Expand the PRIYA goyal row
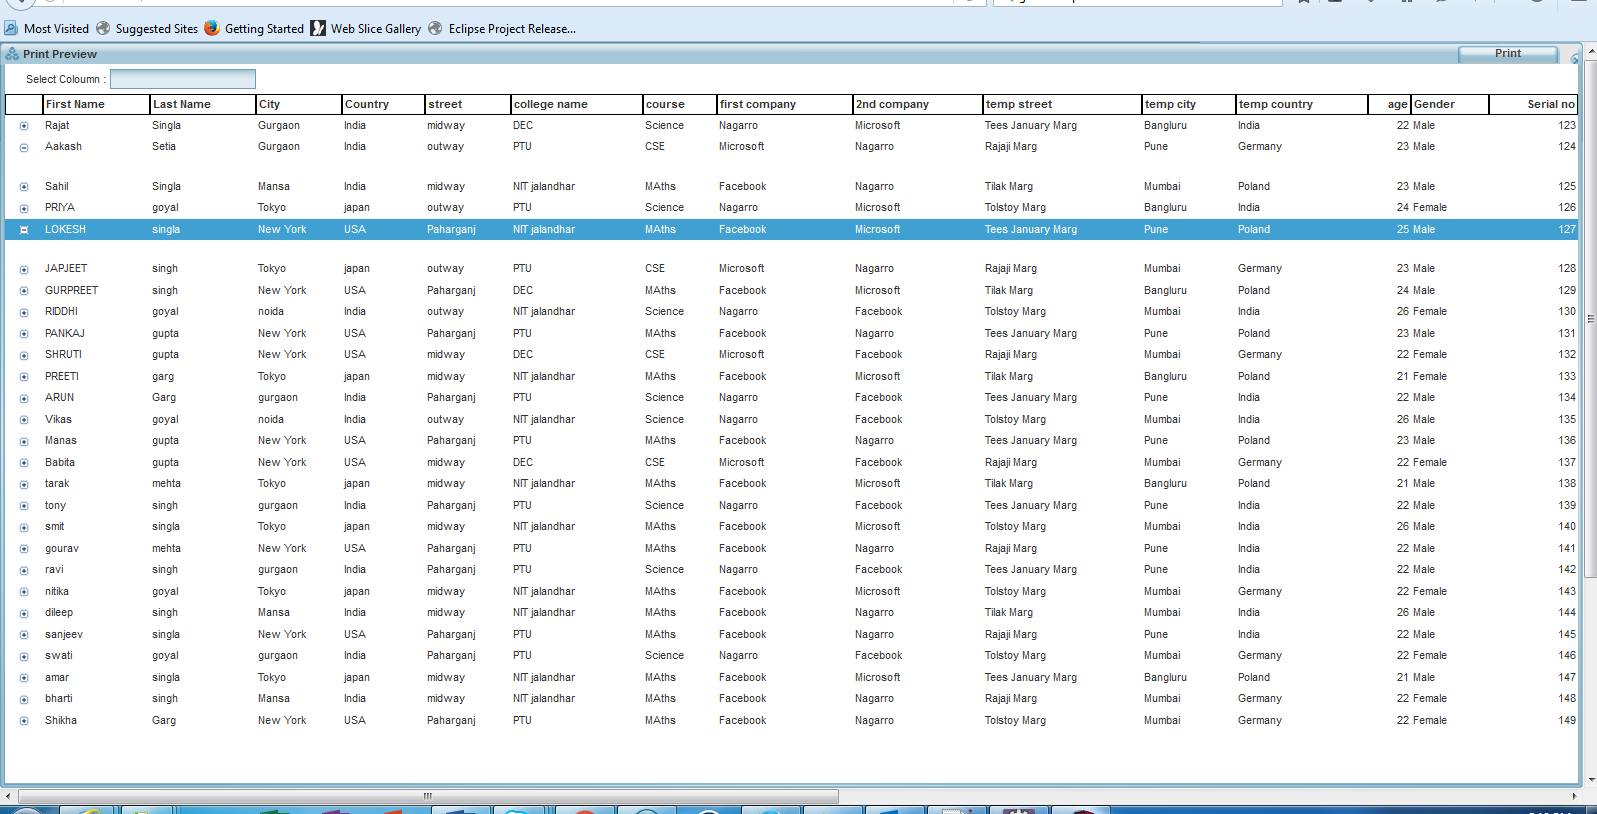The width and height of the screenshot is (1597, 814). (x=24, y=208)
